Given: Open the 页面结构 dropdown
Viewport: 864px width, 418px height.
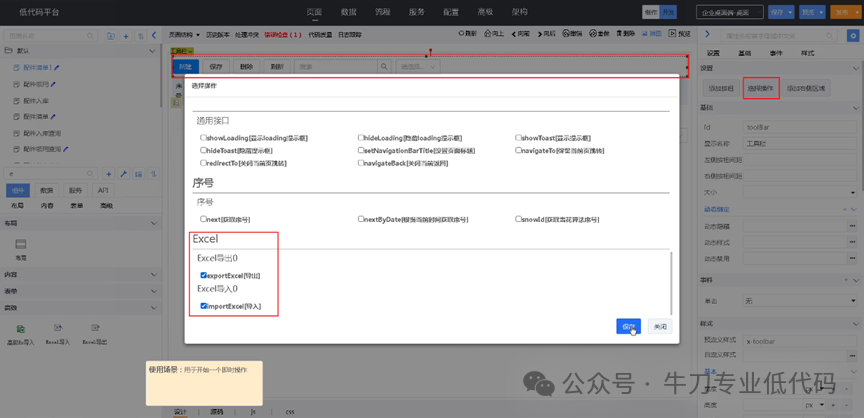Looking at the screenshot, I should click(x=184, y=34).
